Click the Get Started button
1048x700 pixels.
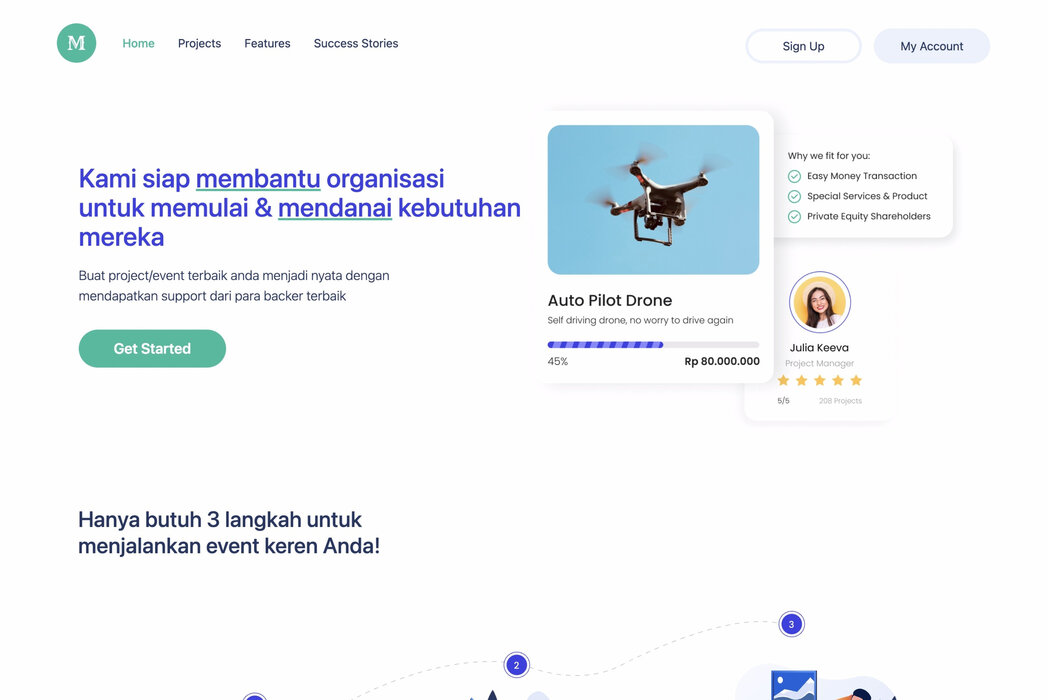tap(152, 348)
